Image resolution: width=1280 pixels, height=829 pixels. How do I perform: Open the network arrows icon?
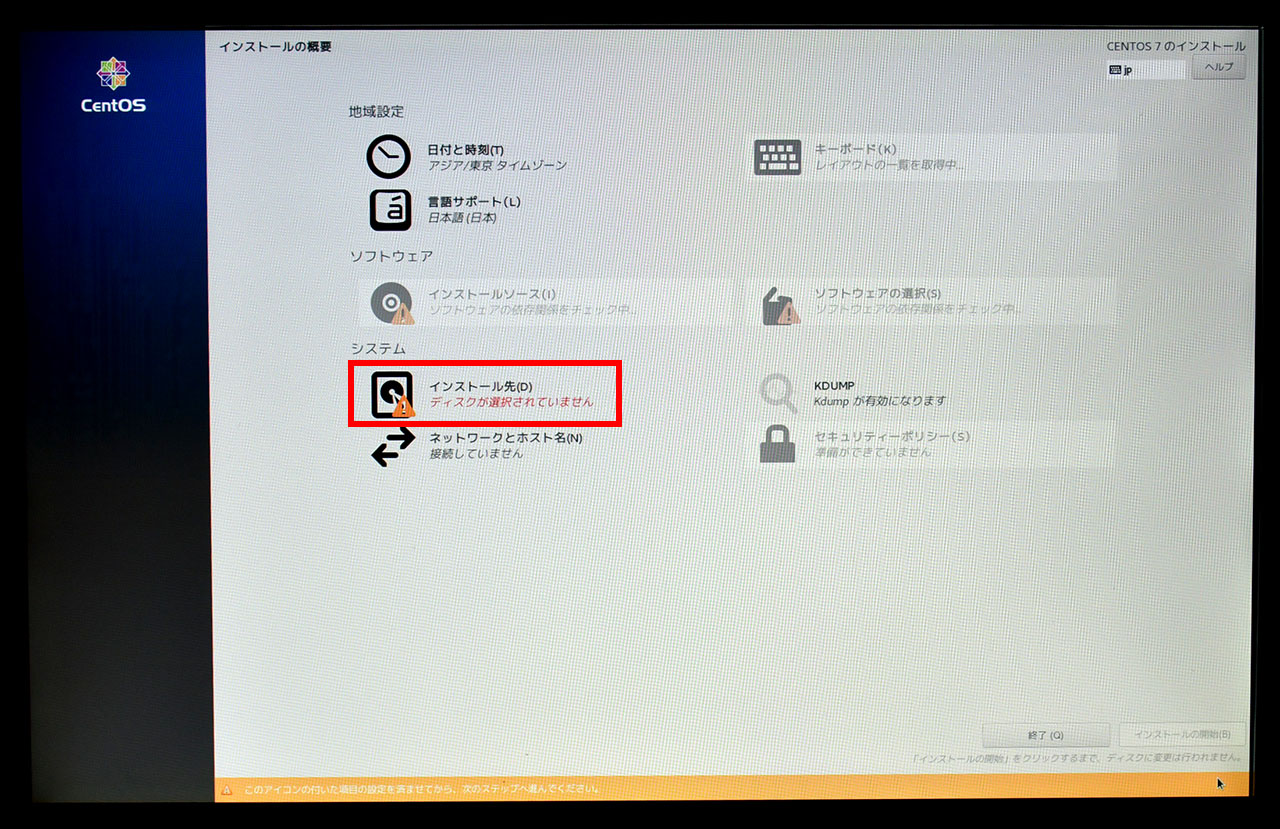click(x=393, y=447)
